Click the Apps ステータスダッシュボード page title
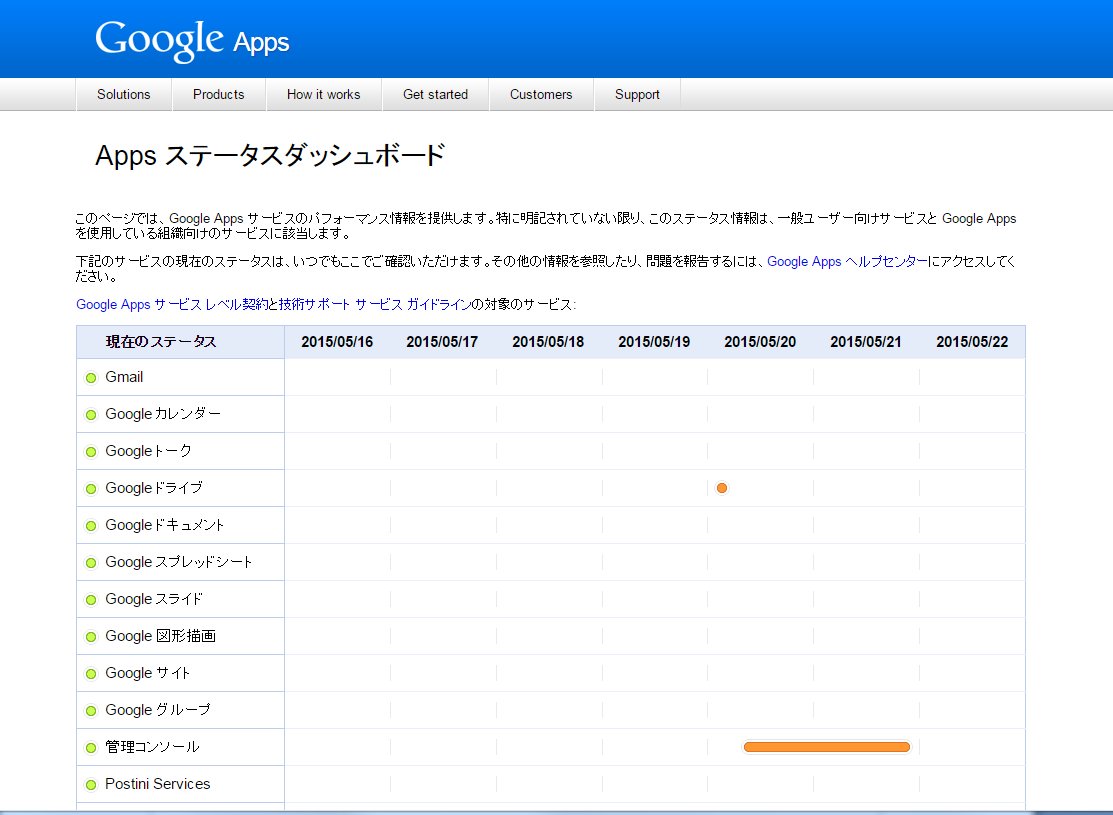Screen dimensions: 1113x815 [x=270, y=155]
